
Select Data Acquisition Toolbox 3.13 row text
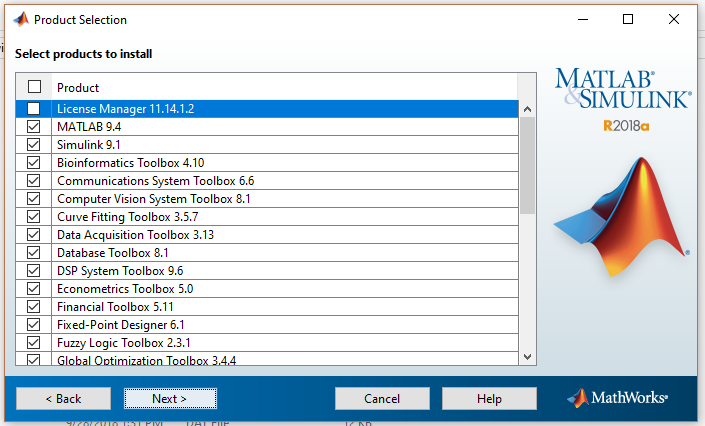(x=135, y=235)
